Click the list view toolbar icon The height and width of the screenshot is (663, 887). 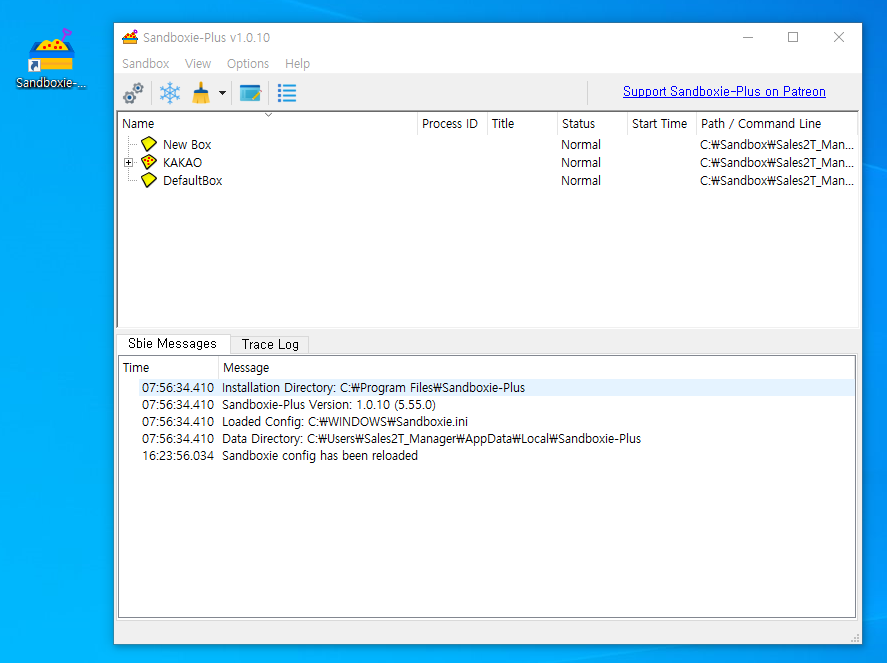coord(287,93)
